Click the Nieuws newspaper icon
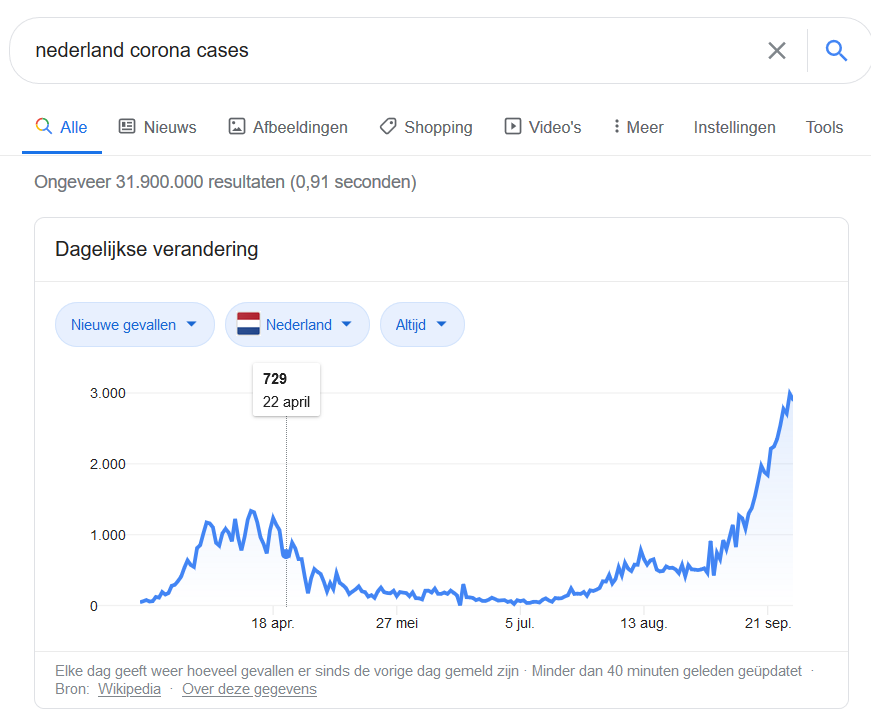Screen dimensions: 871x721 click(x=127, y=127)
